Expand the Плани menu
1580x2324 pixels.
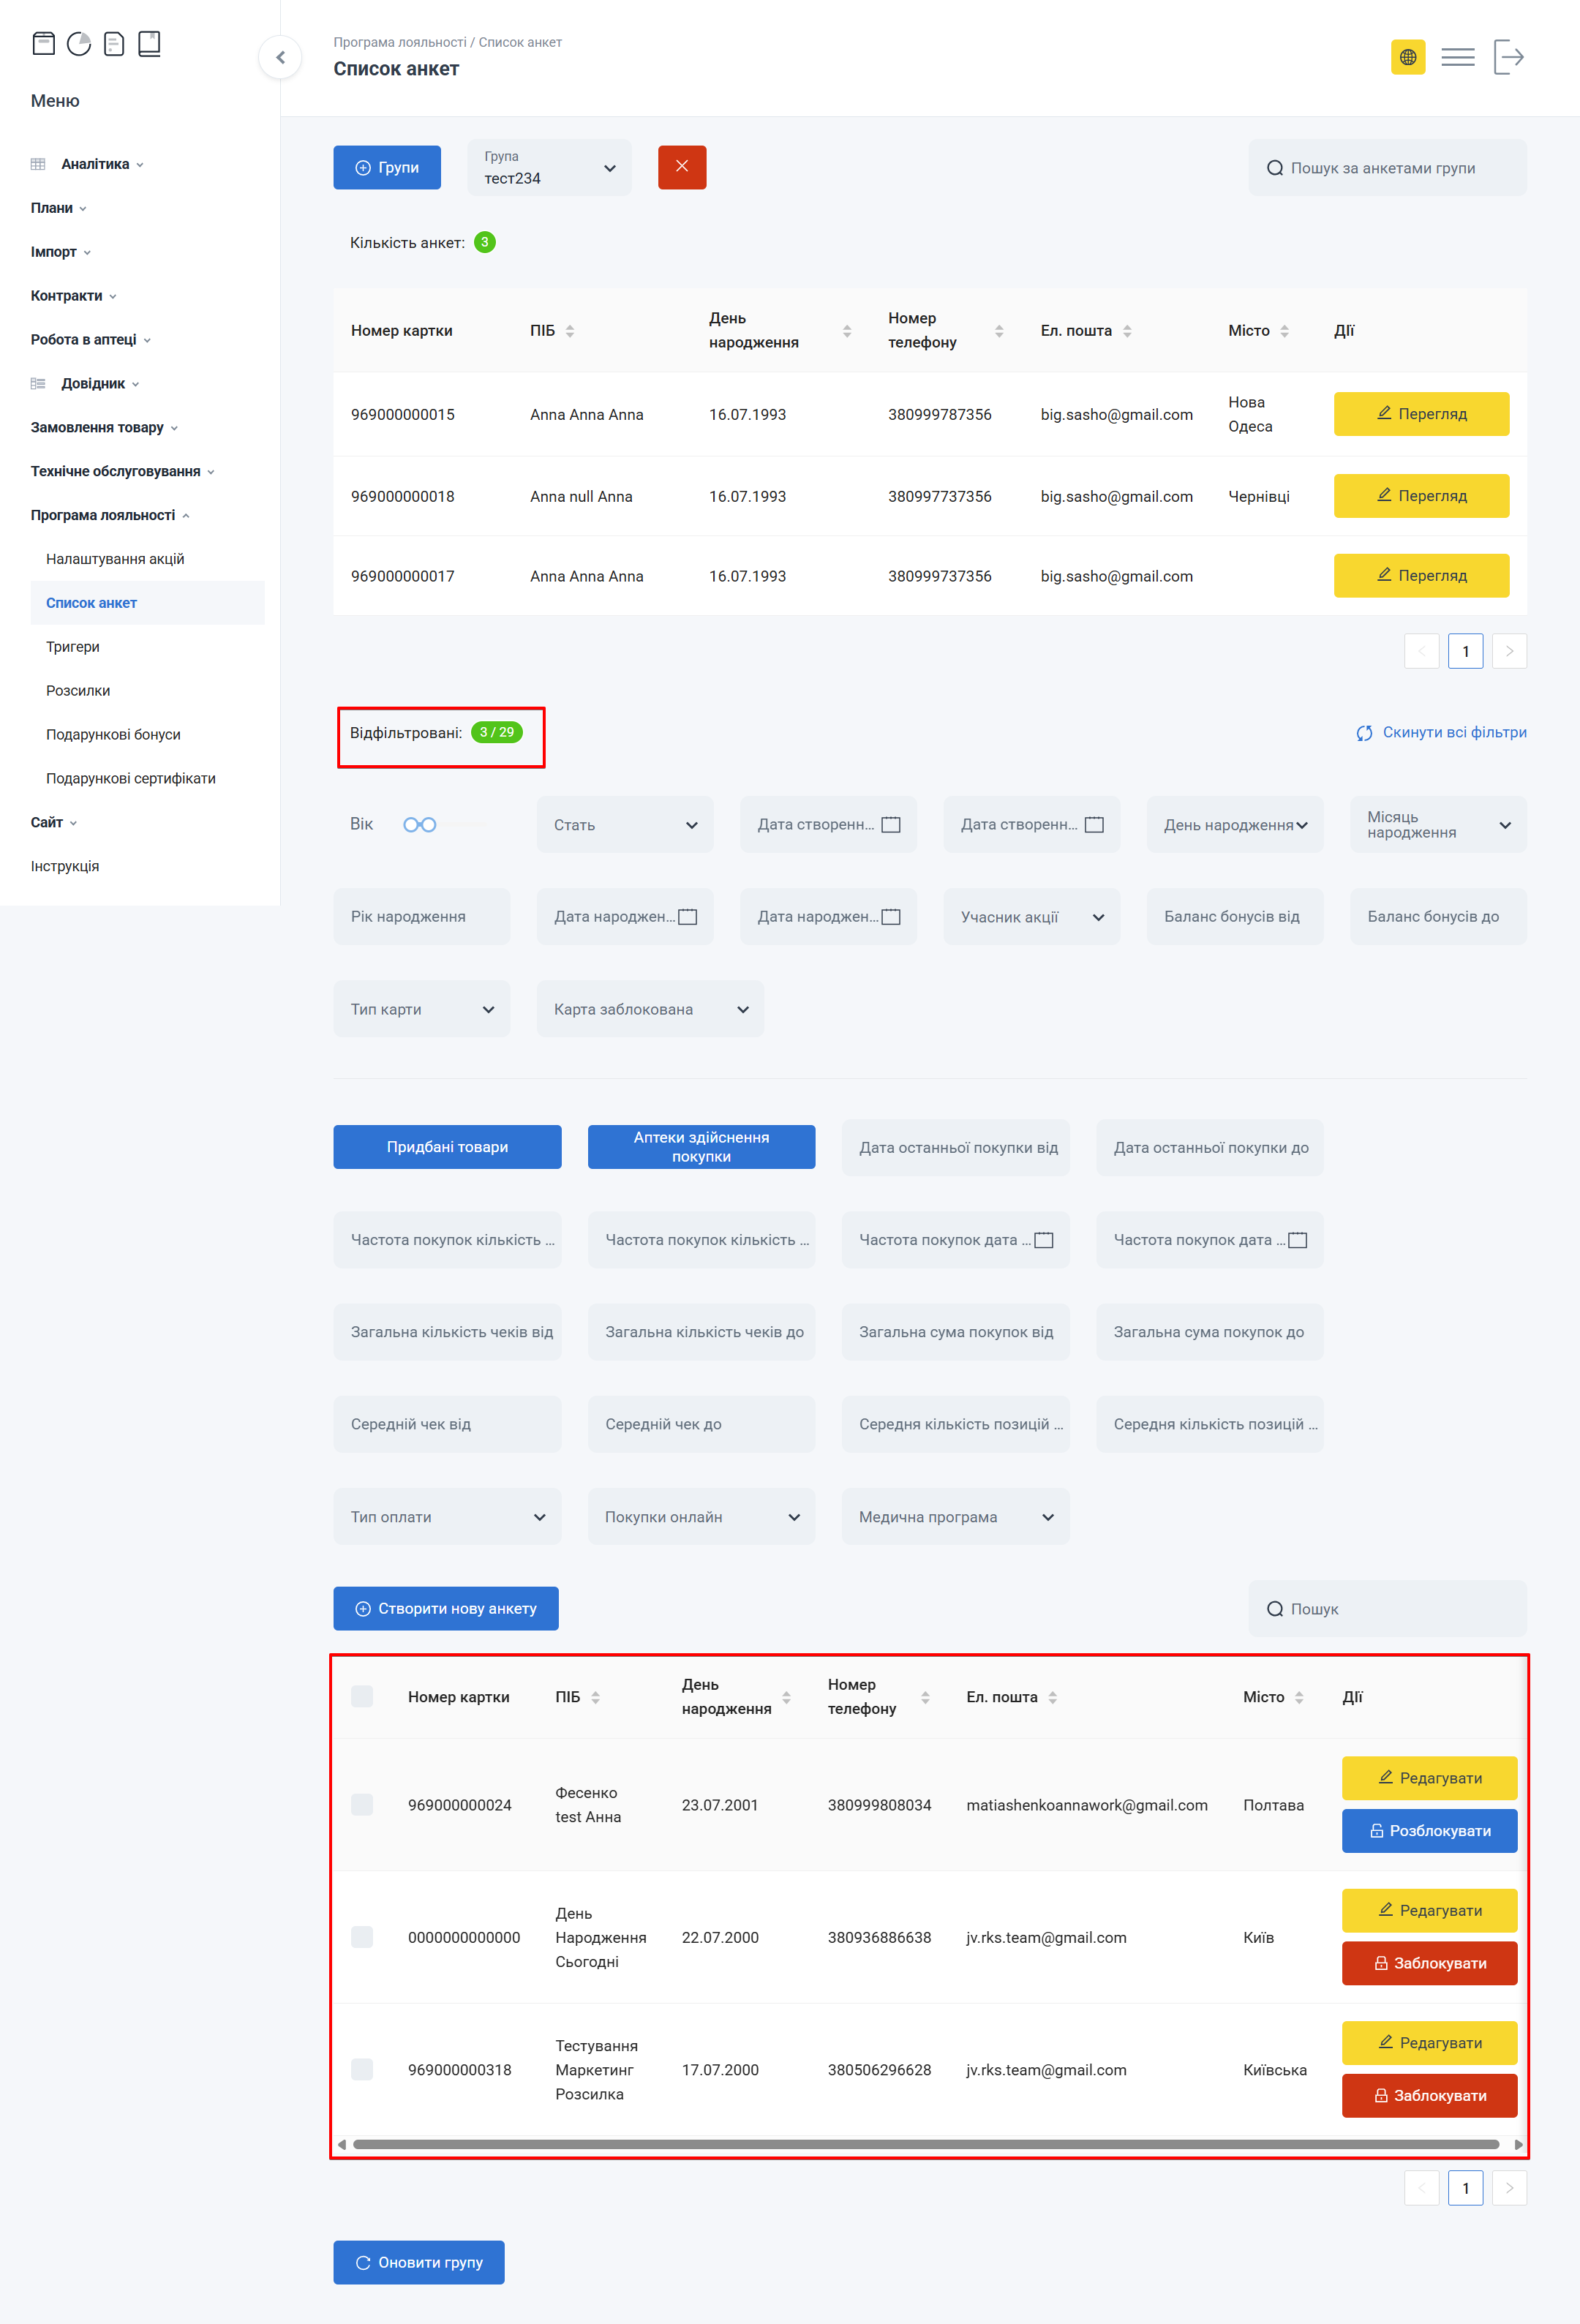(x=58, y=208)
